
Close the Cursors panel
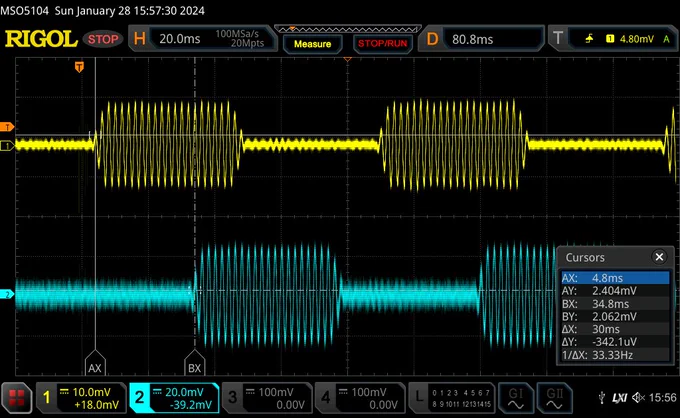click(659, 257)
